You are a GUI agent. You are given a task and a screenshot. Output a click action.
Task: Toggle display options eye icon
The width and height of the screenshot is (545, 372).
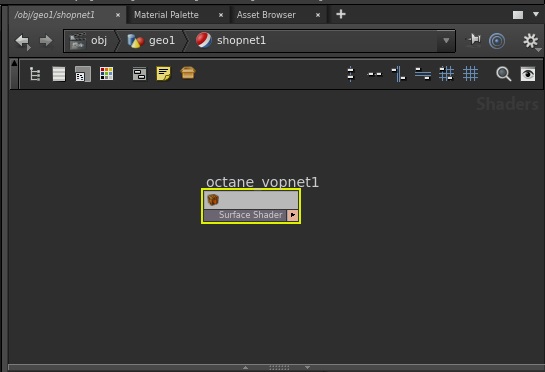[x=528, y=74]
